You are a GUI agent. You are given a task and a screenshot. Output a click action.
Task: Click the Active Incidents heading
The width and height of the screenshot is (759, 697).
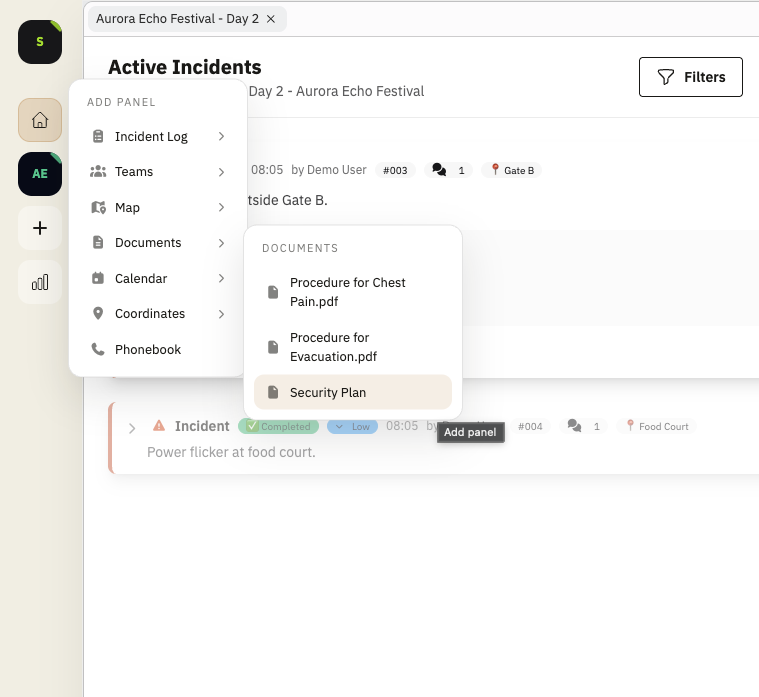185,67
